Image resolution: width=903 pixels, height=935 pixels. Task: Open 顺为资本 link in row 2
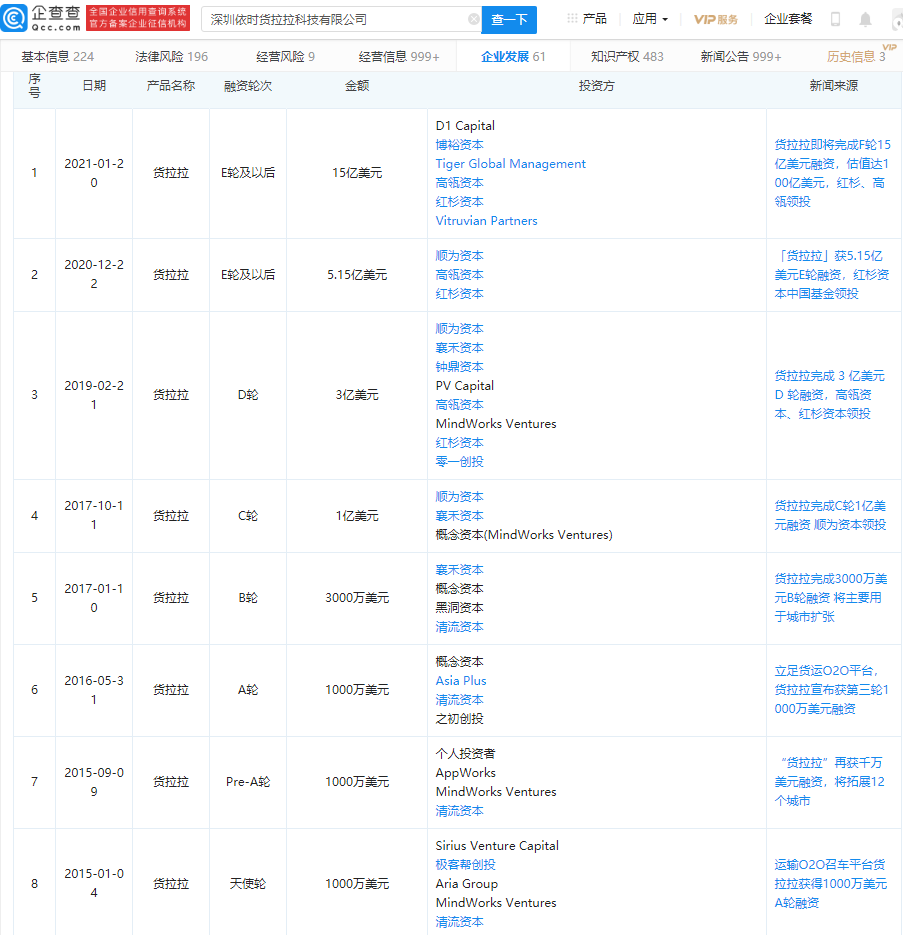tap(459, 256)
